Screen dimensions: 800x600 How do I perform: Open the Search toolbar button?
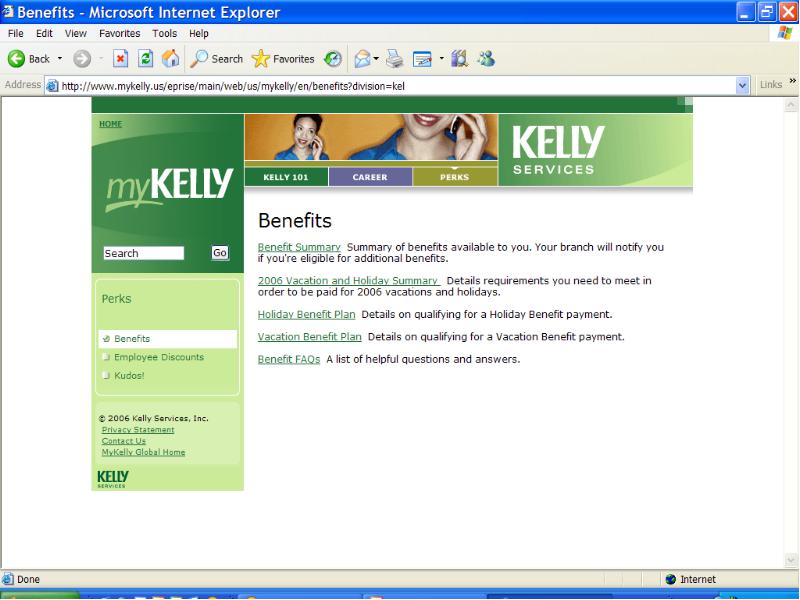click(x=216, y=59)
